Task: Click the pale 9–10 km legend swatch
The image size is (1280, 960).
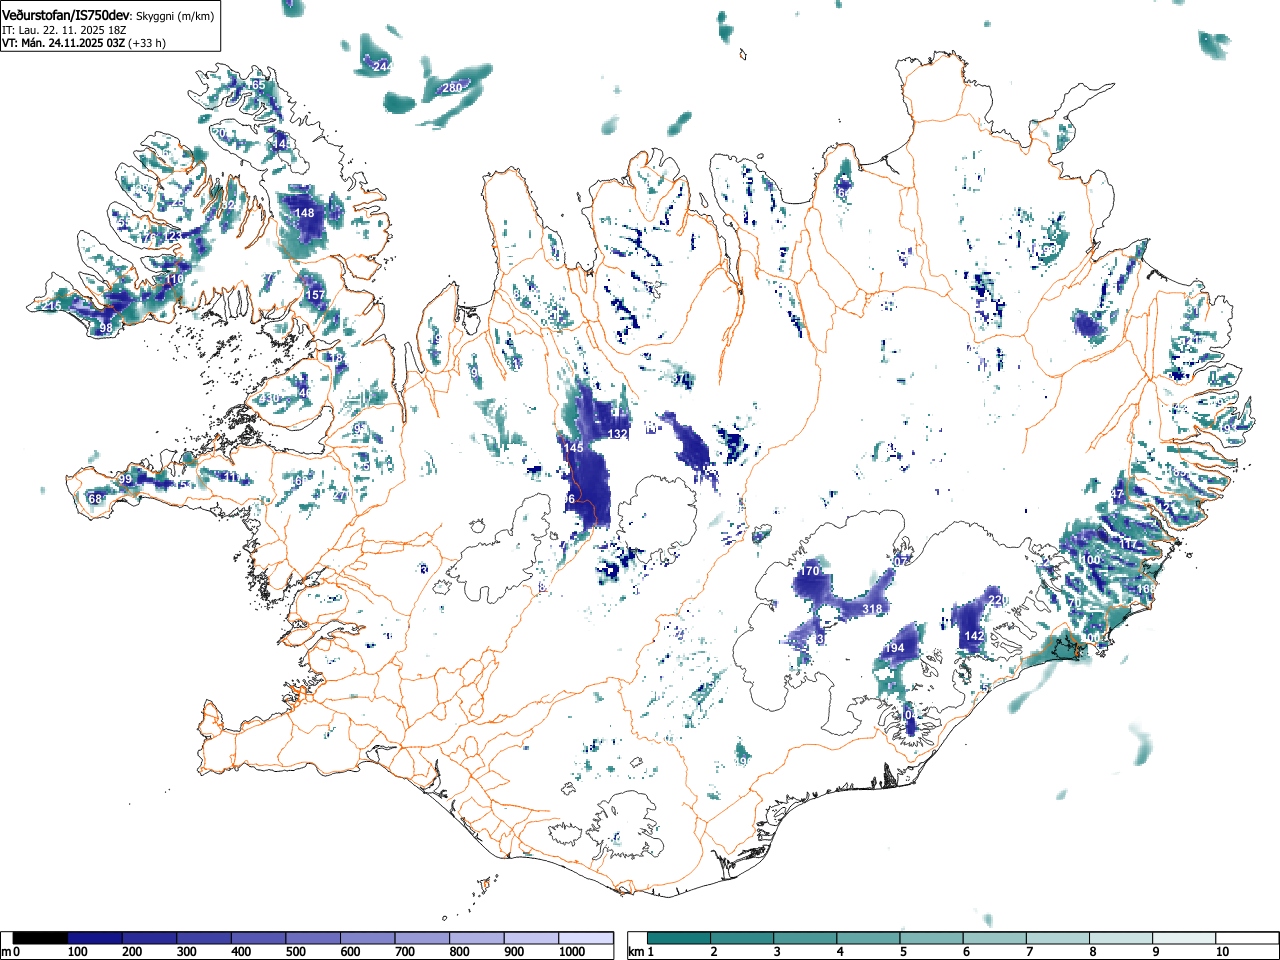Action: click(1186, 938)
